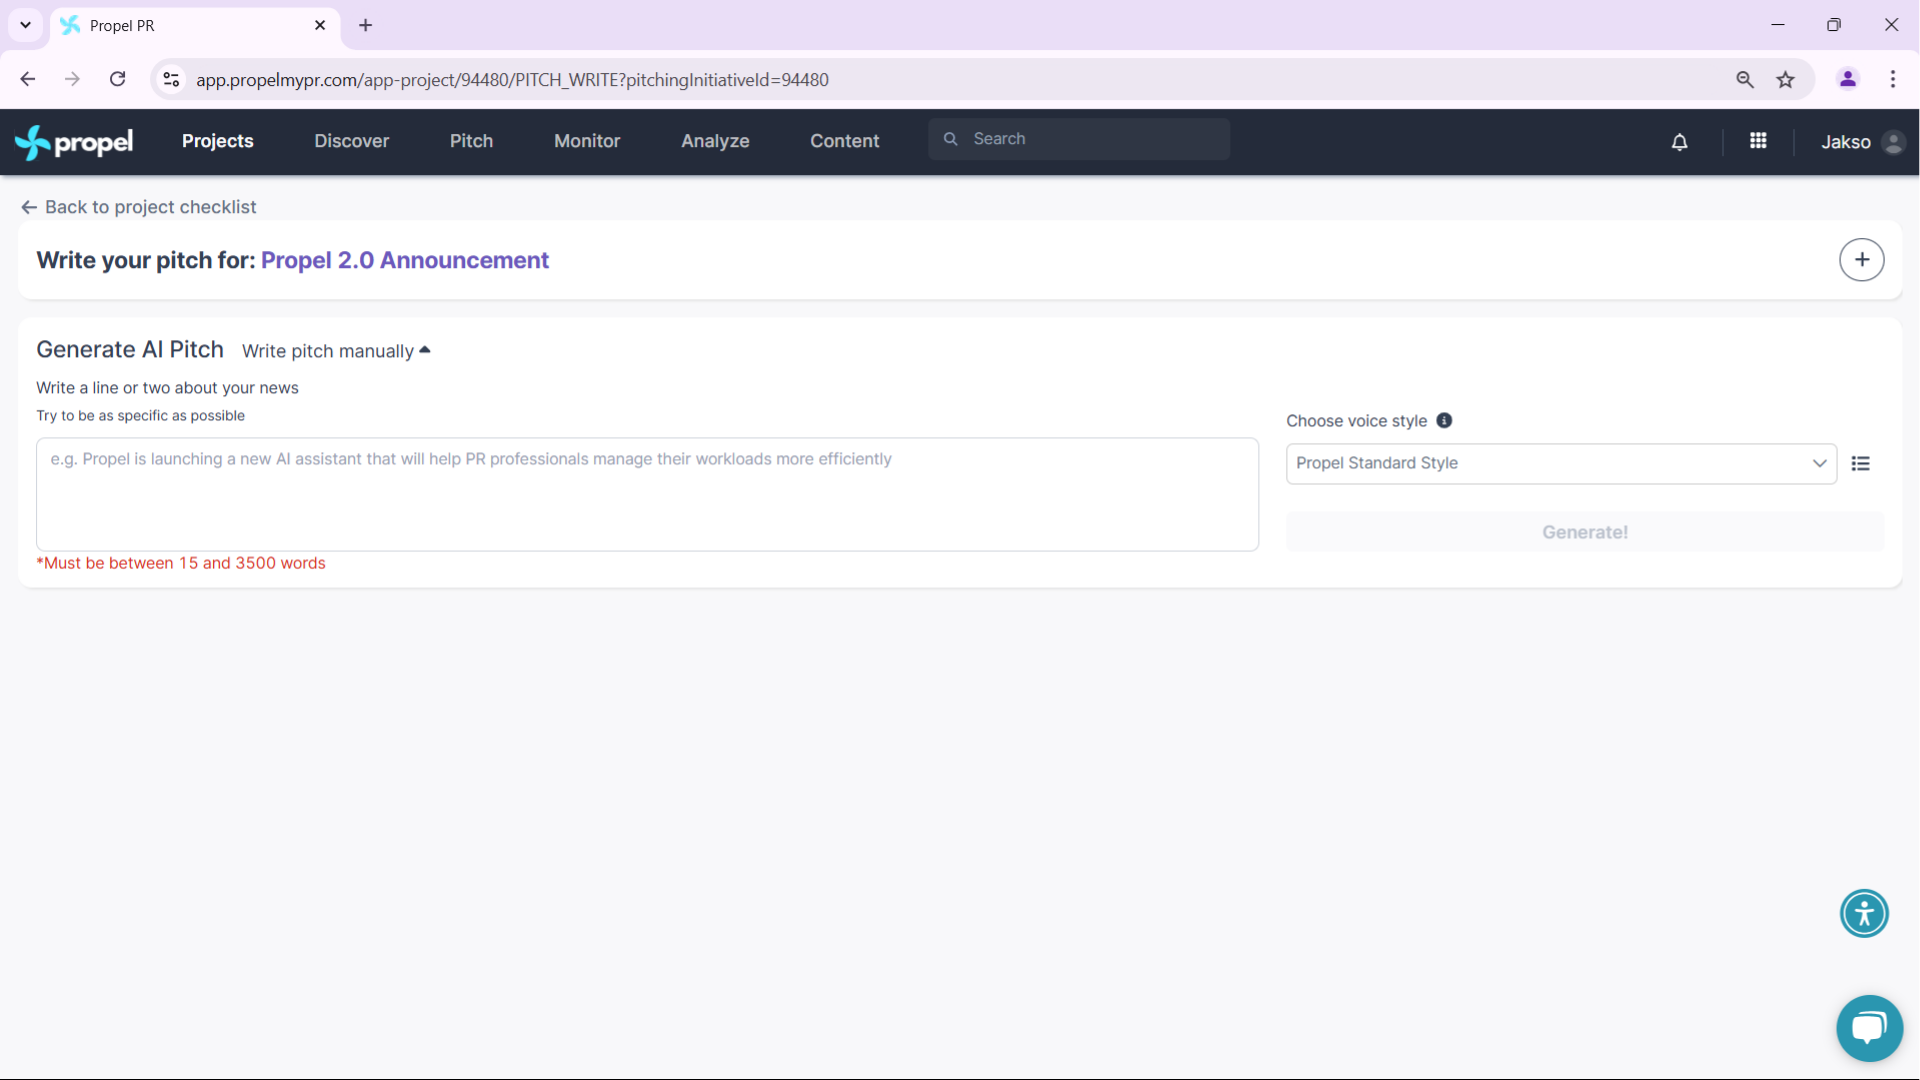Open the Chrome profile icon

(1848, 79)
